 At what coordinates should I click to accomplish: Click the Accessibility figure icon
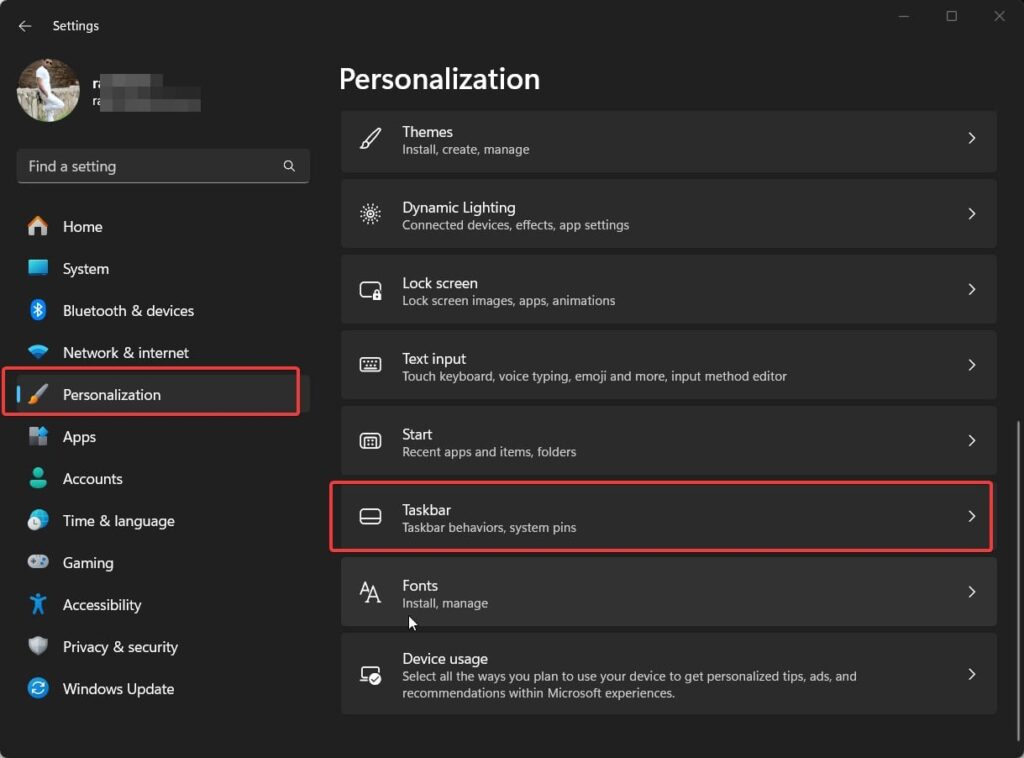38,604
